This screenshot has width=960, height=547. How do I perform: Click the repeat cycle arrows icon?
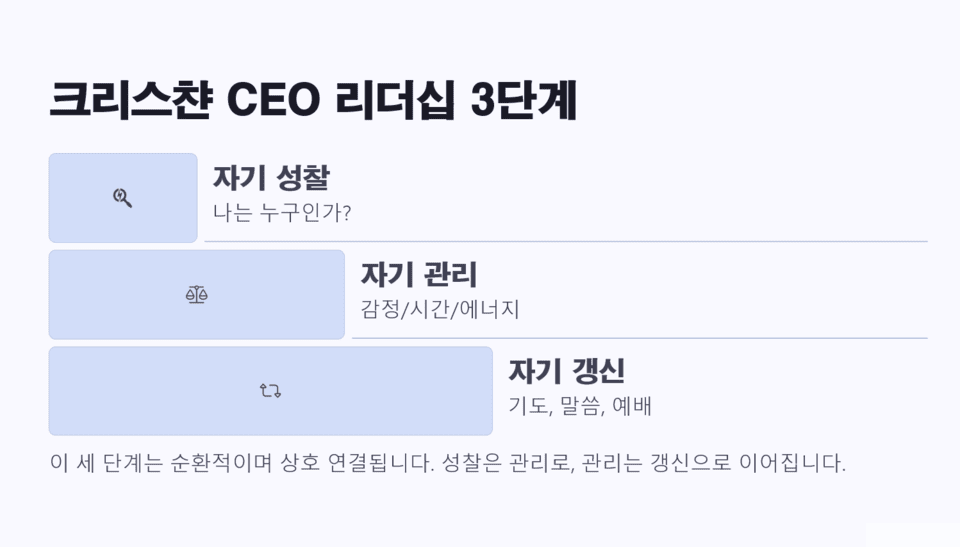click(x=270, y=391)
